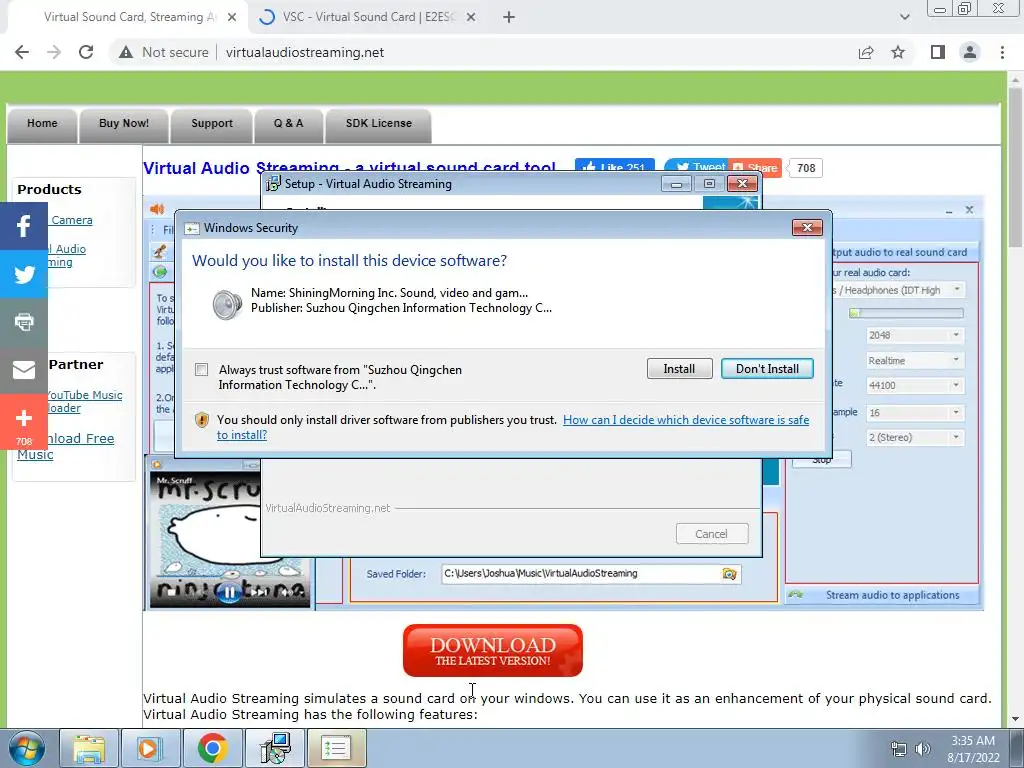Open the list-window taskbar item
This screenshot has height=768, width=1024.
(336, 748)
